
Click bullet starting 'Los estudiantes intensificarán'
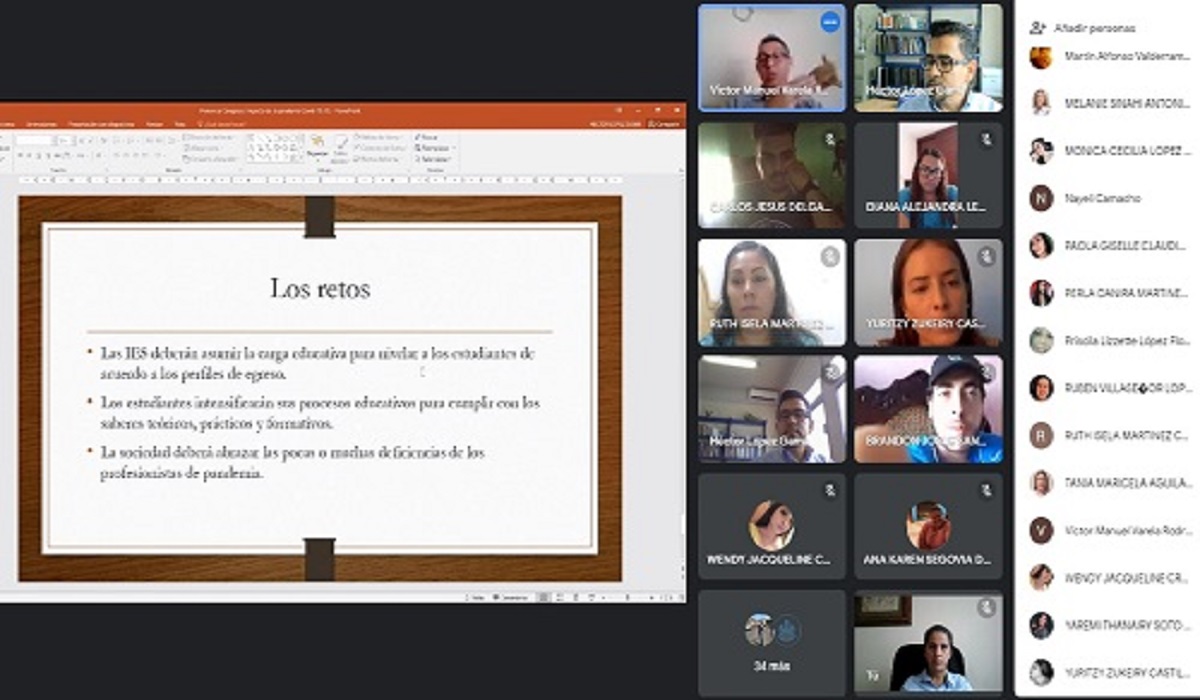tap(319, 412)
